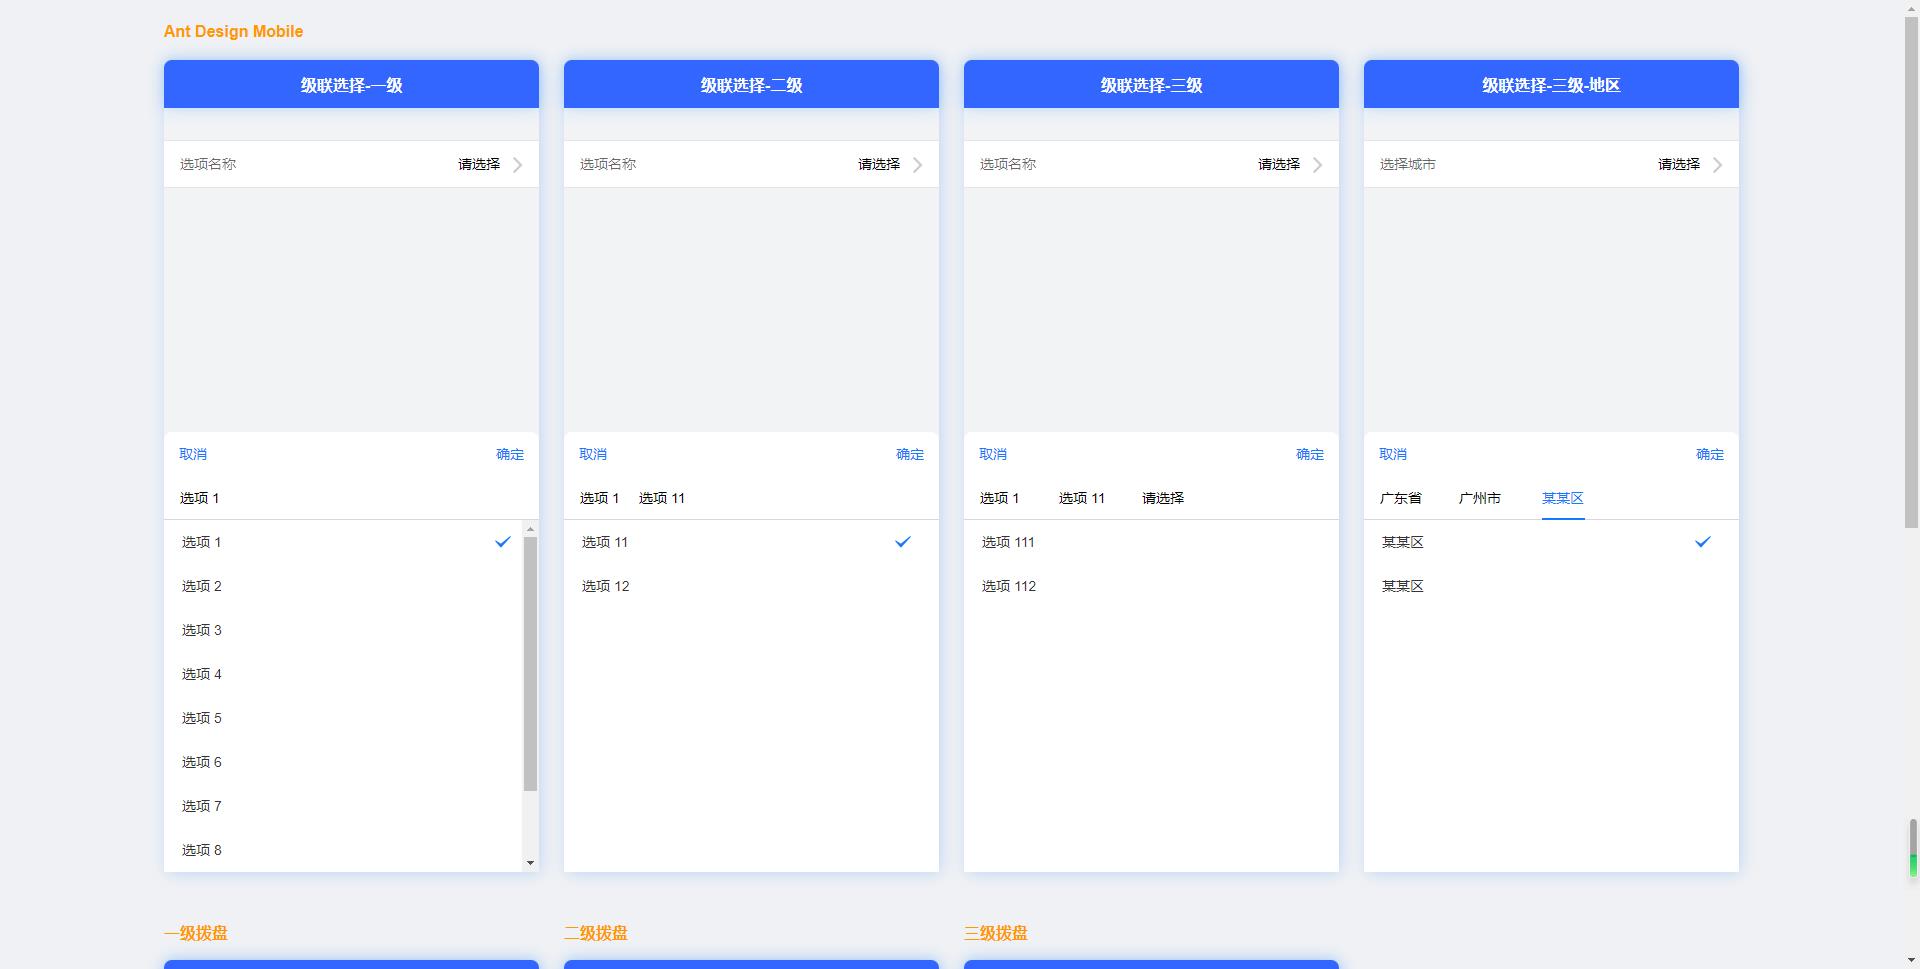Click the checkmark beside the selected 某某区 option
1920x969 pixels.
coord(1702,542)
